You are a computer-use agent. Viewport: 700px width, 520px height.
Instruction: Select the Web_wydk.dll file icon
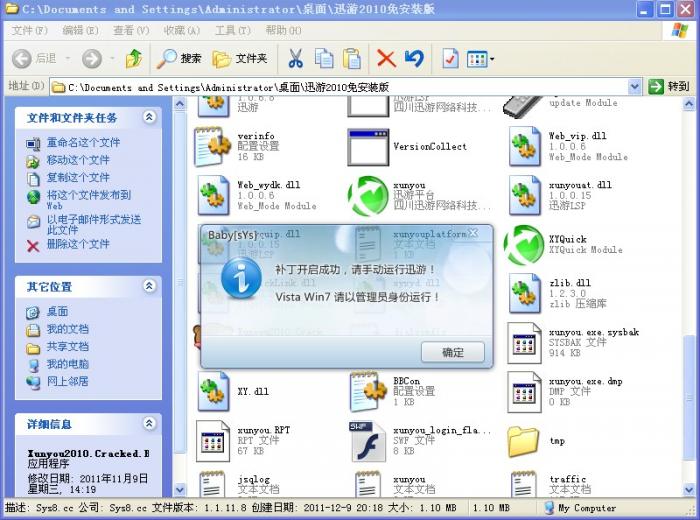pyautogui.click(x=213, y=196)
